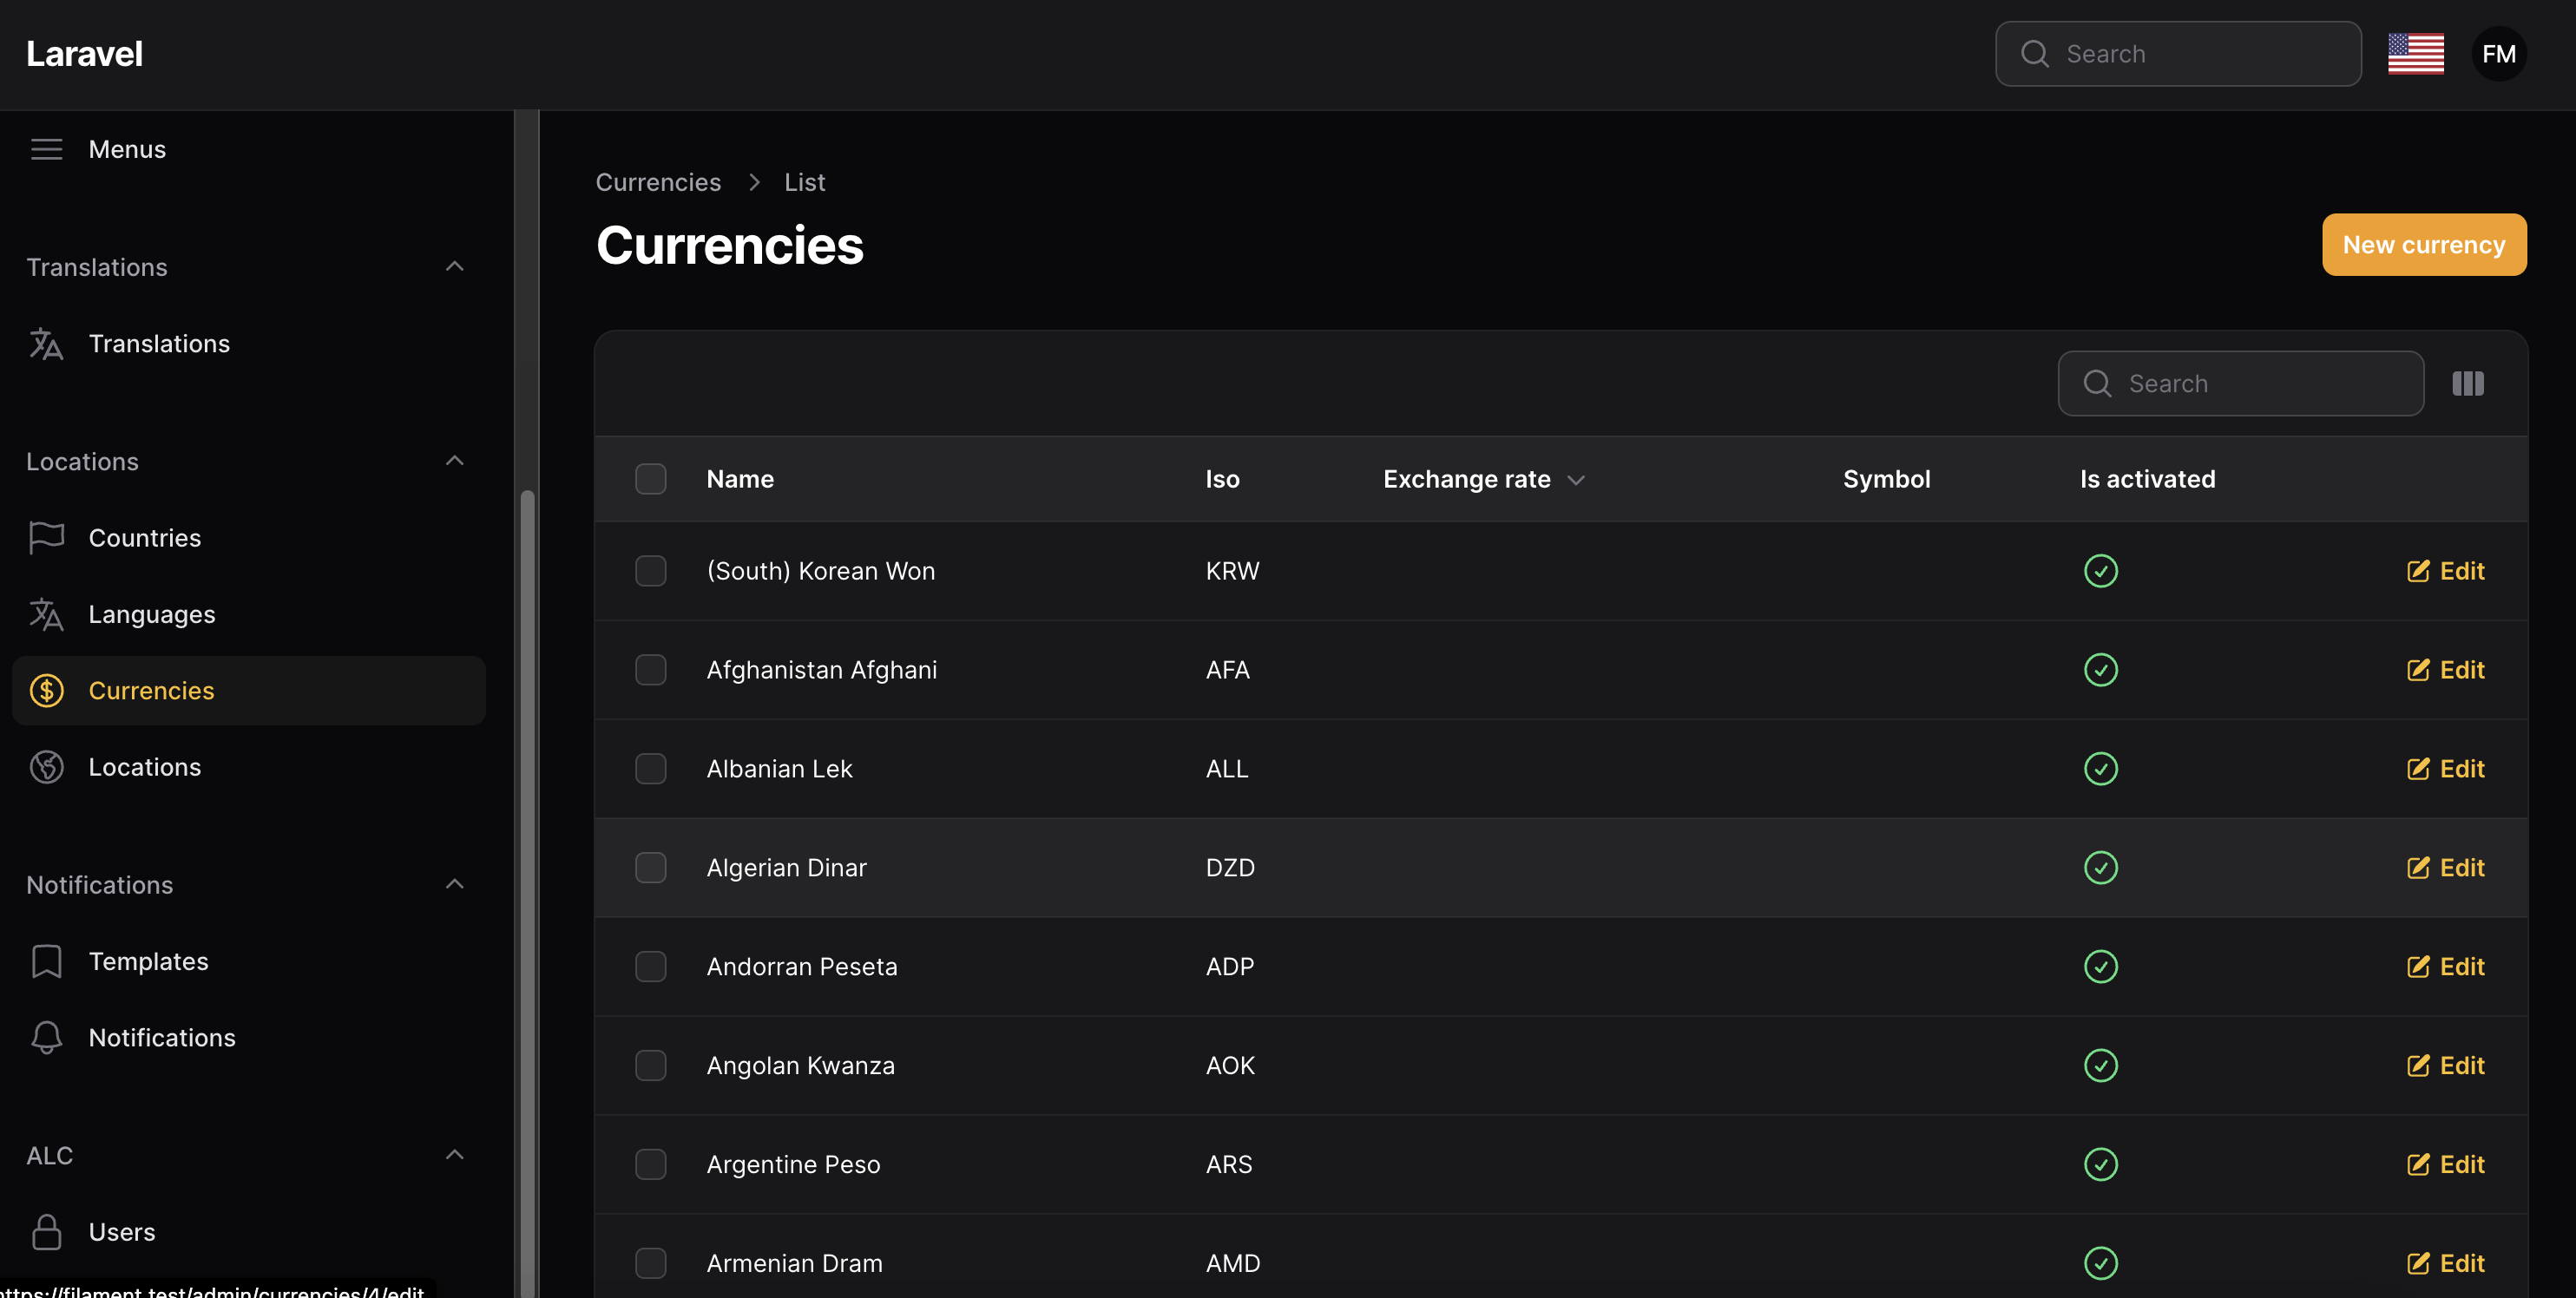Select the Albanian Lek row checkbox
Image resolution: width=2576 pixels, height=1298 pixels.
pos(651,769)
